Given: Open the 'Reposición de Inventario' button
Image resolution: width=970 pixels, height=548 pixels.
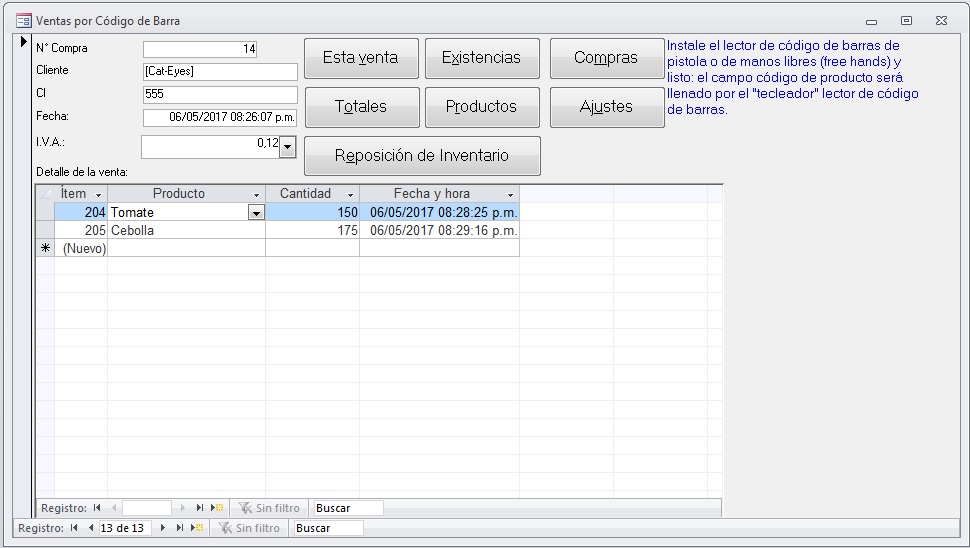Looking at the screenshot, I should point(422,156).
